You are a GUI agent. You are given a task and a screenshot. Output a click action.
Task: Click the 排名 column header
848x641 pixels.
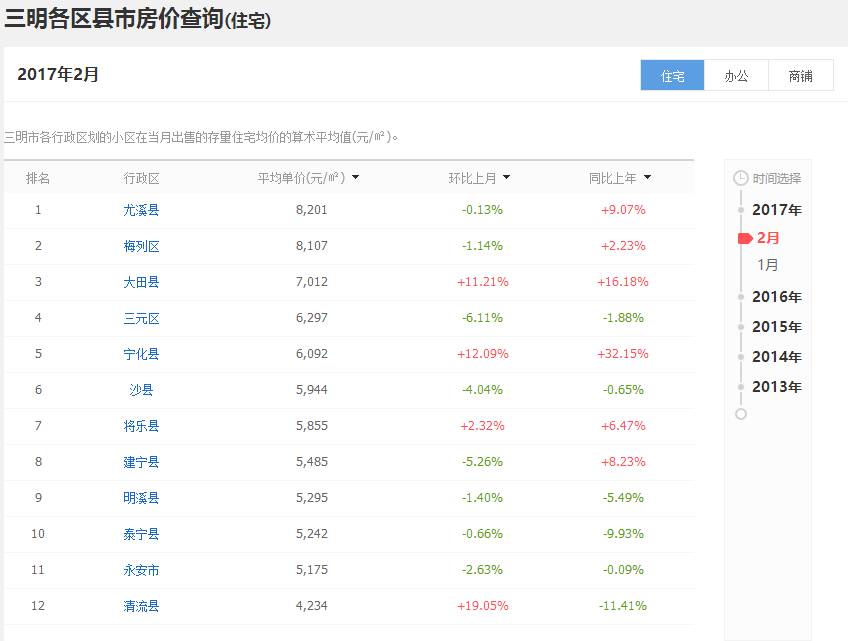coord(38,178)
